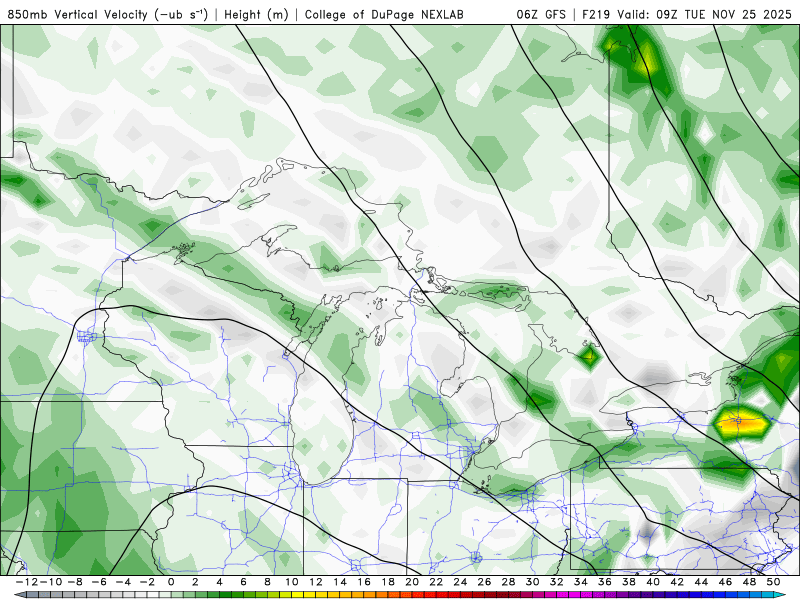Click the '32' legend value
Viewport: 800px width, 600px height.
click(x=557, y=582)
